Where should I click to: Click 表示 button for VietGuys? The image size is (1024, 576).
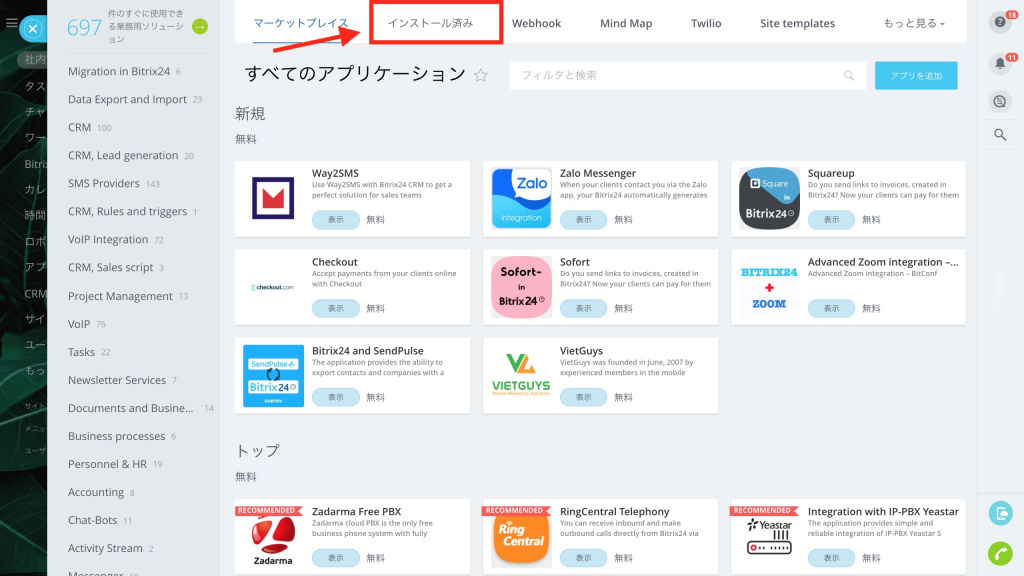[x=583, y=397]
